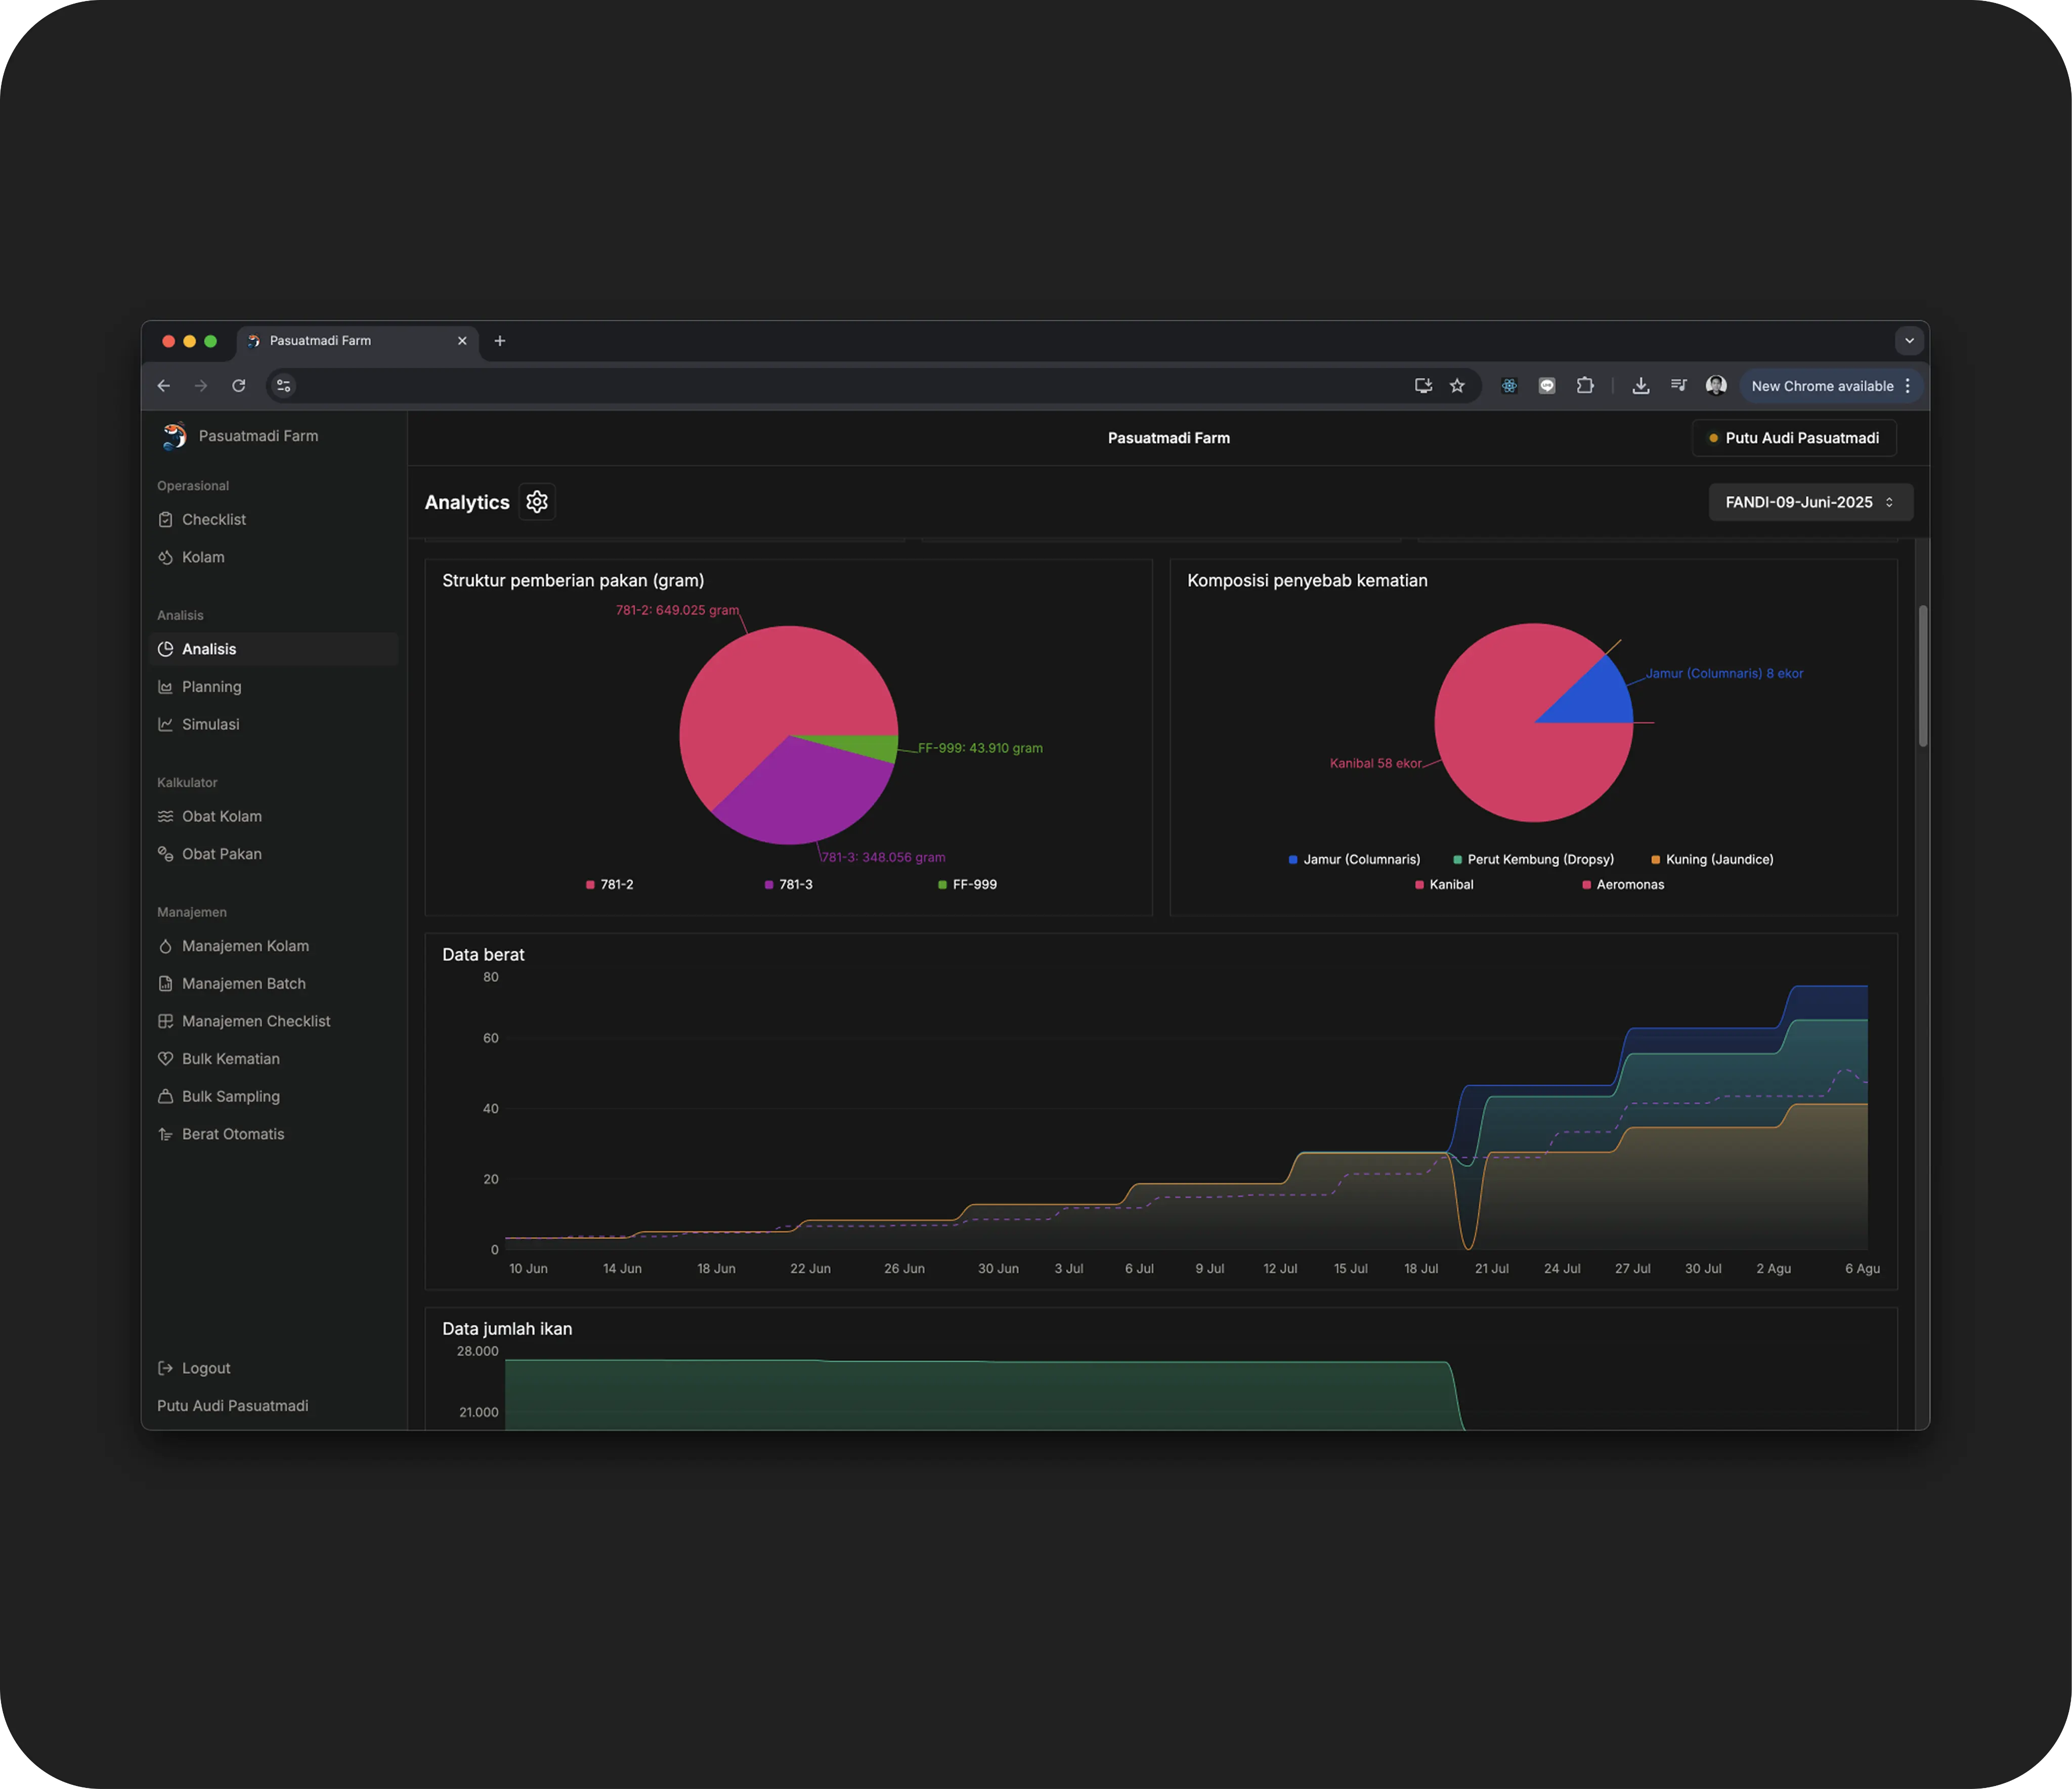Click Jamur (Columnaris) legend color swatch

(1293, 860)
